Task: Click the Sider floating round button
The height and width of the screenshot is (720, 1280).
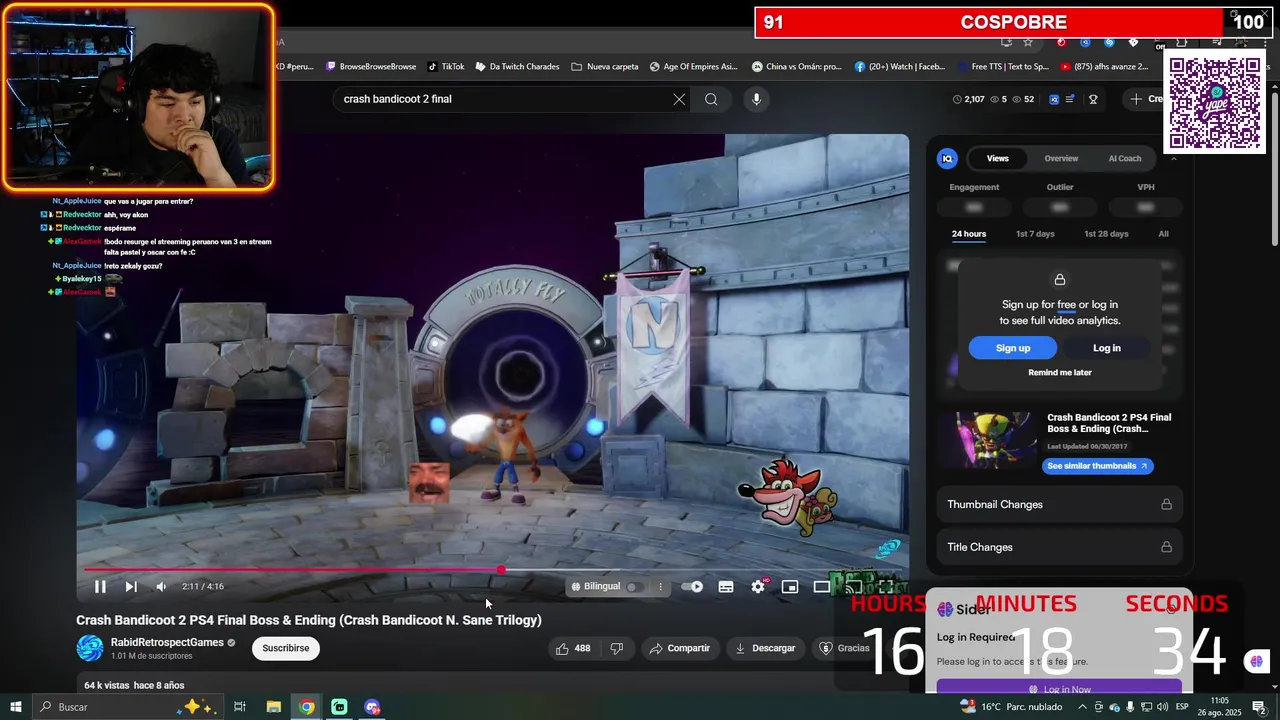Action: (1257, 661)
